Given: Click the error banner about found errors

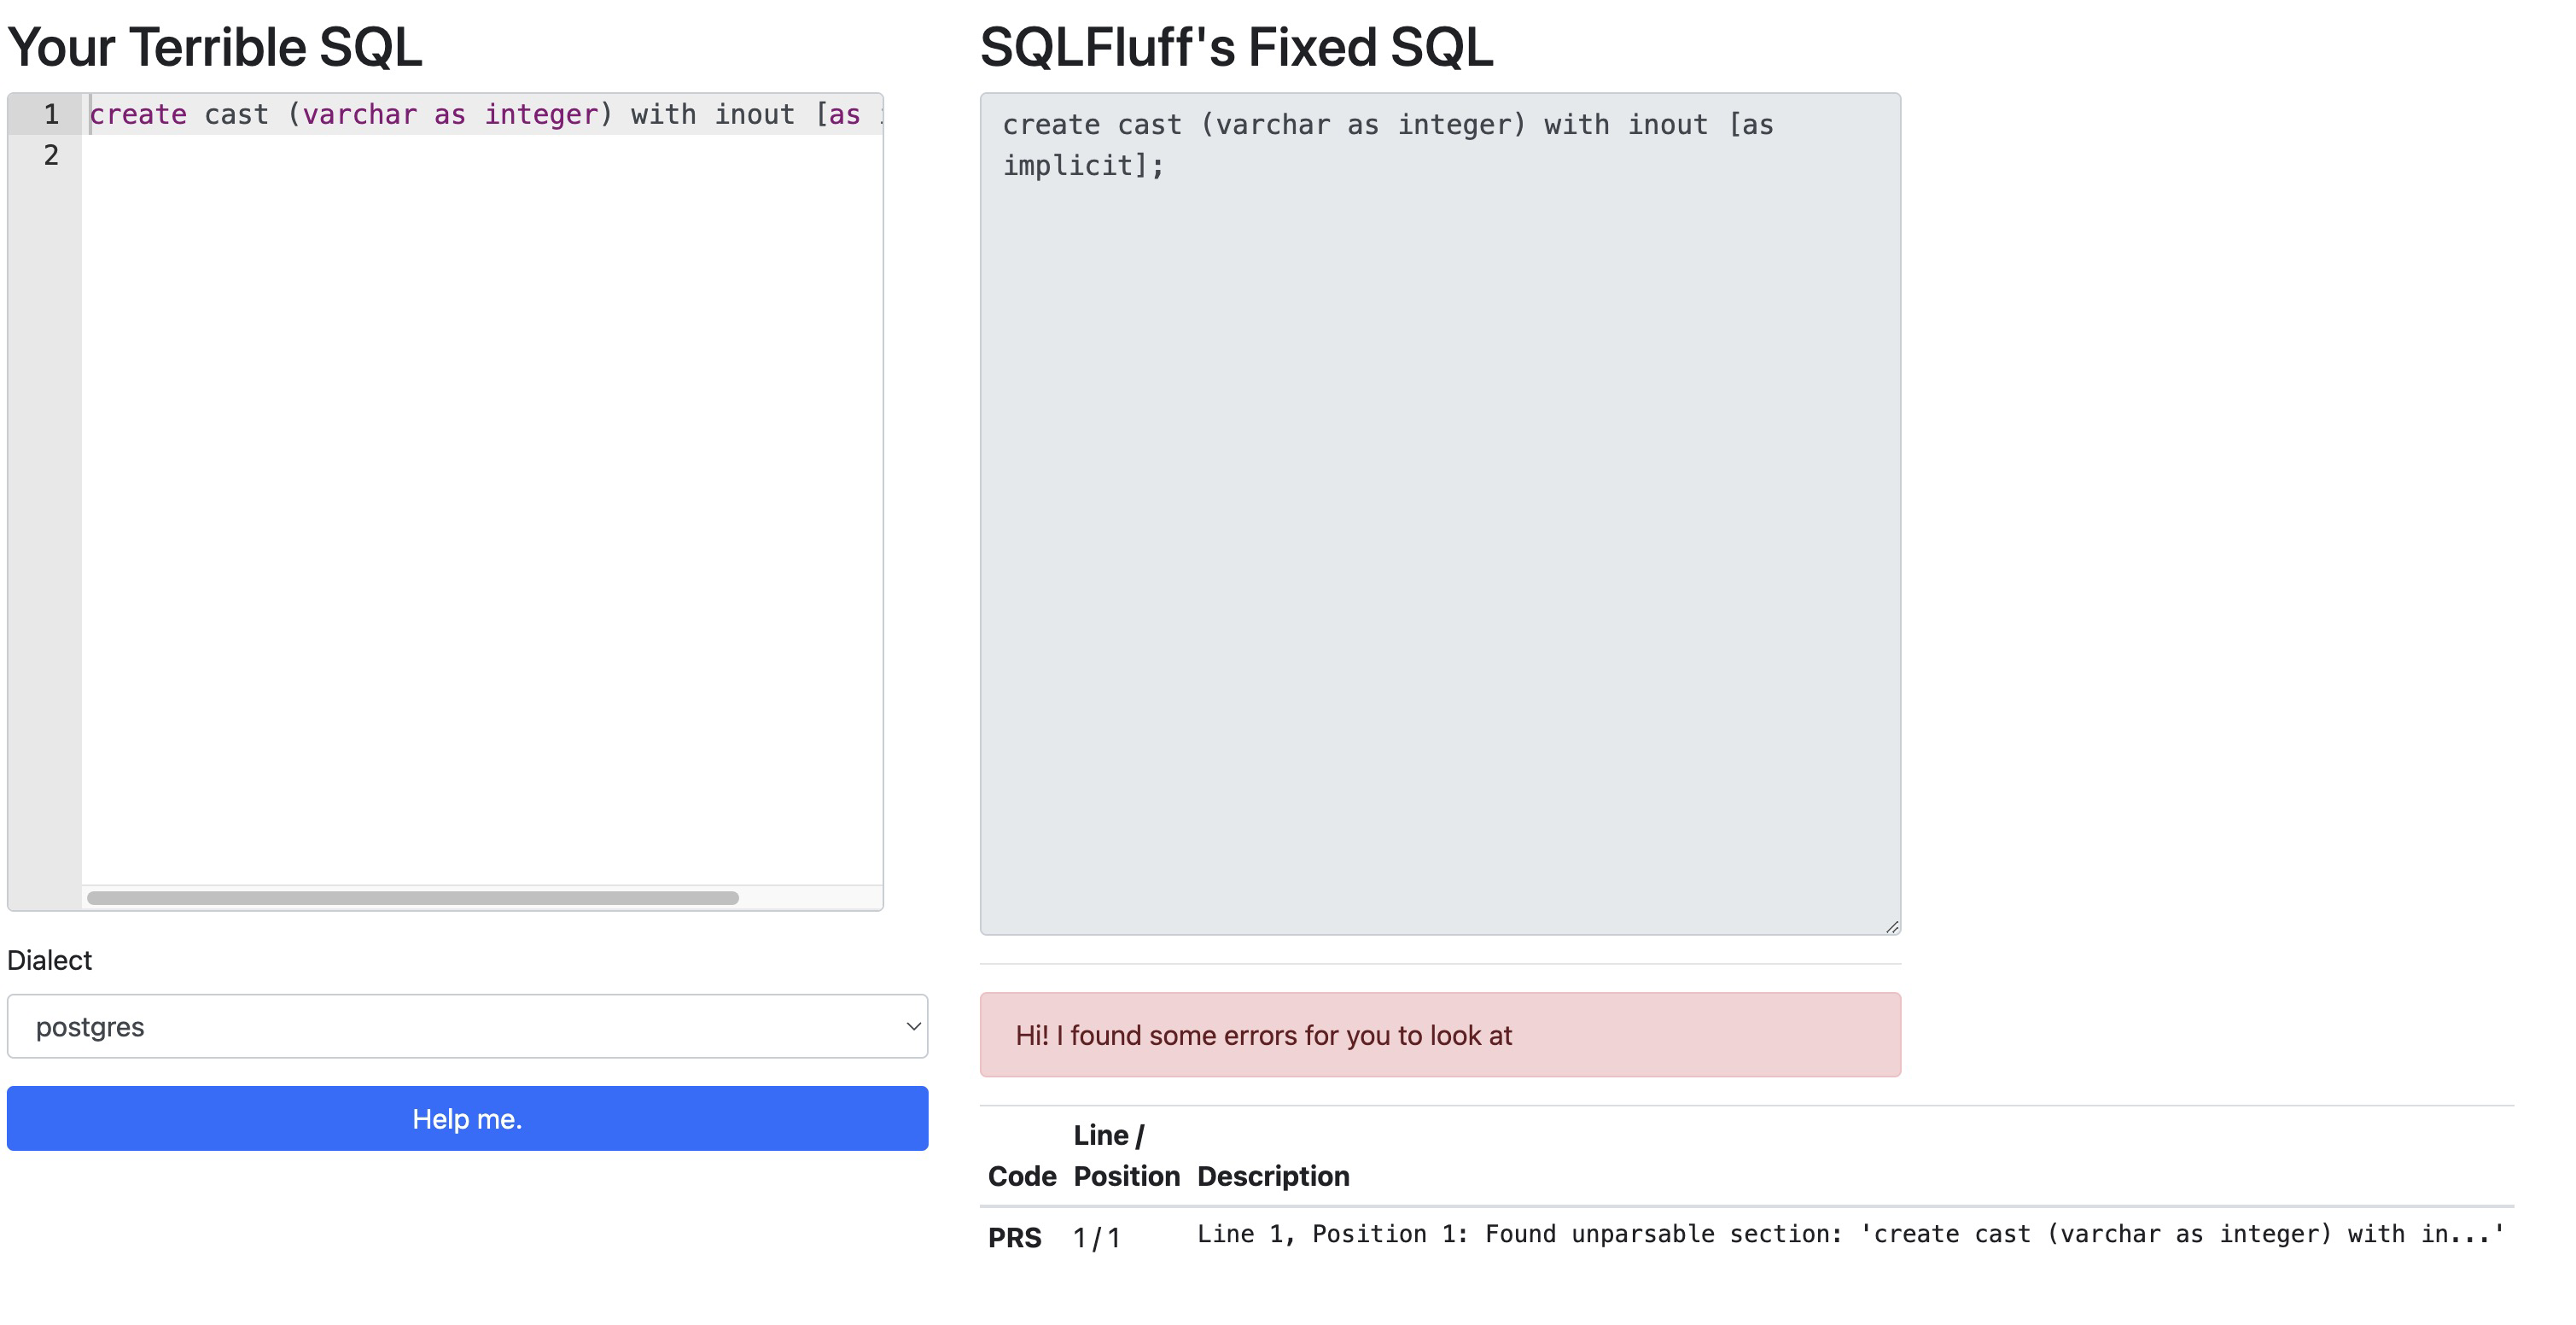Looking at the screenshot, I should pyautogui.click(x=1440, y=1035).
